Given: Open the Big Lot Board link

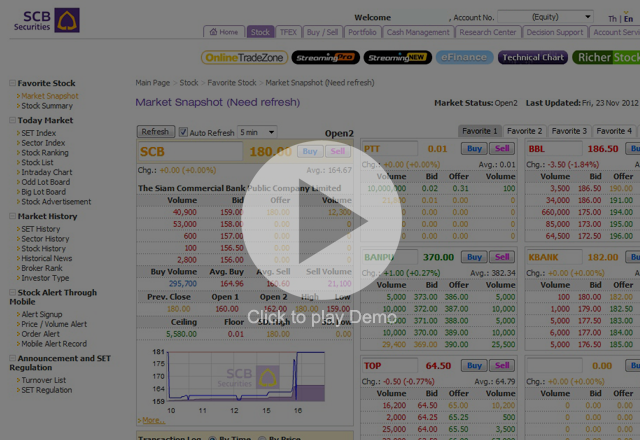Looking at the screenshot, I should (44, 192).
